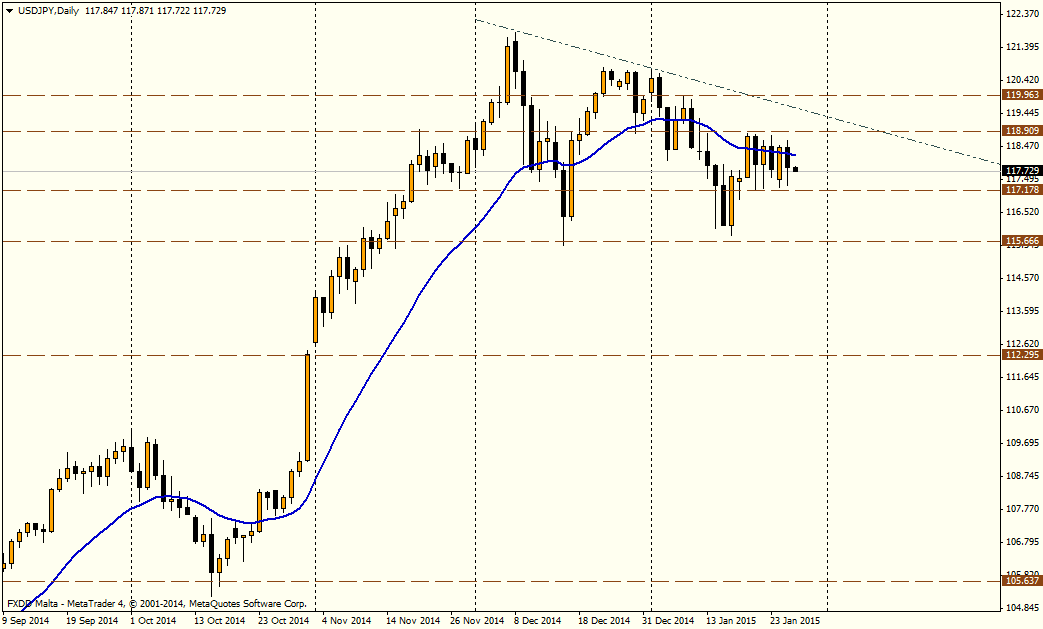Select the 105.637 price level tag
This screenshot has width=1043, height=629.
pos(1021,581)
